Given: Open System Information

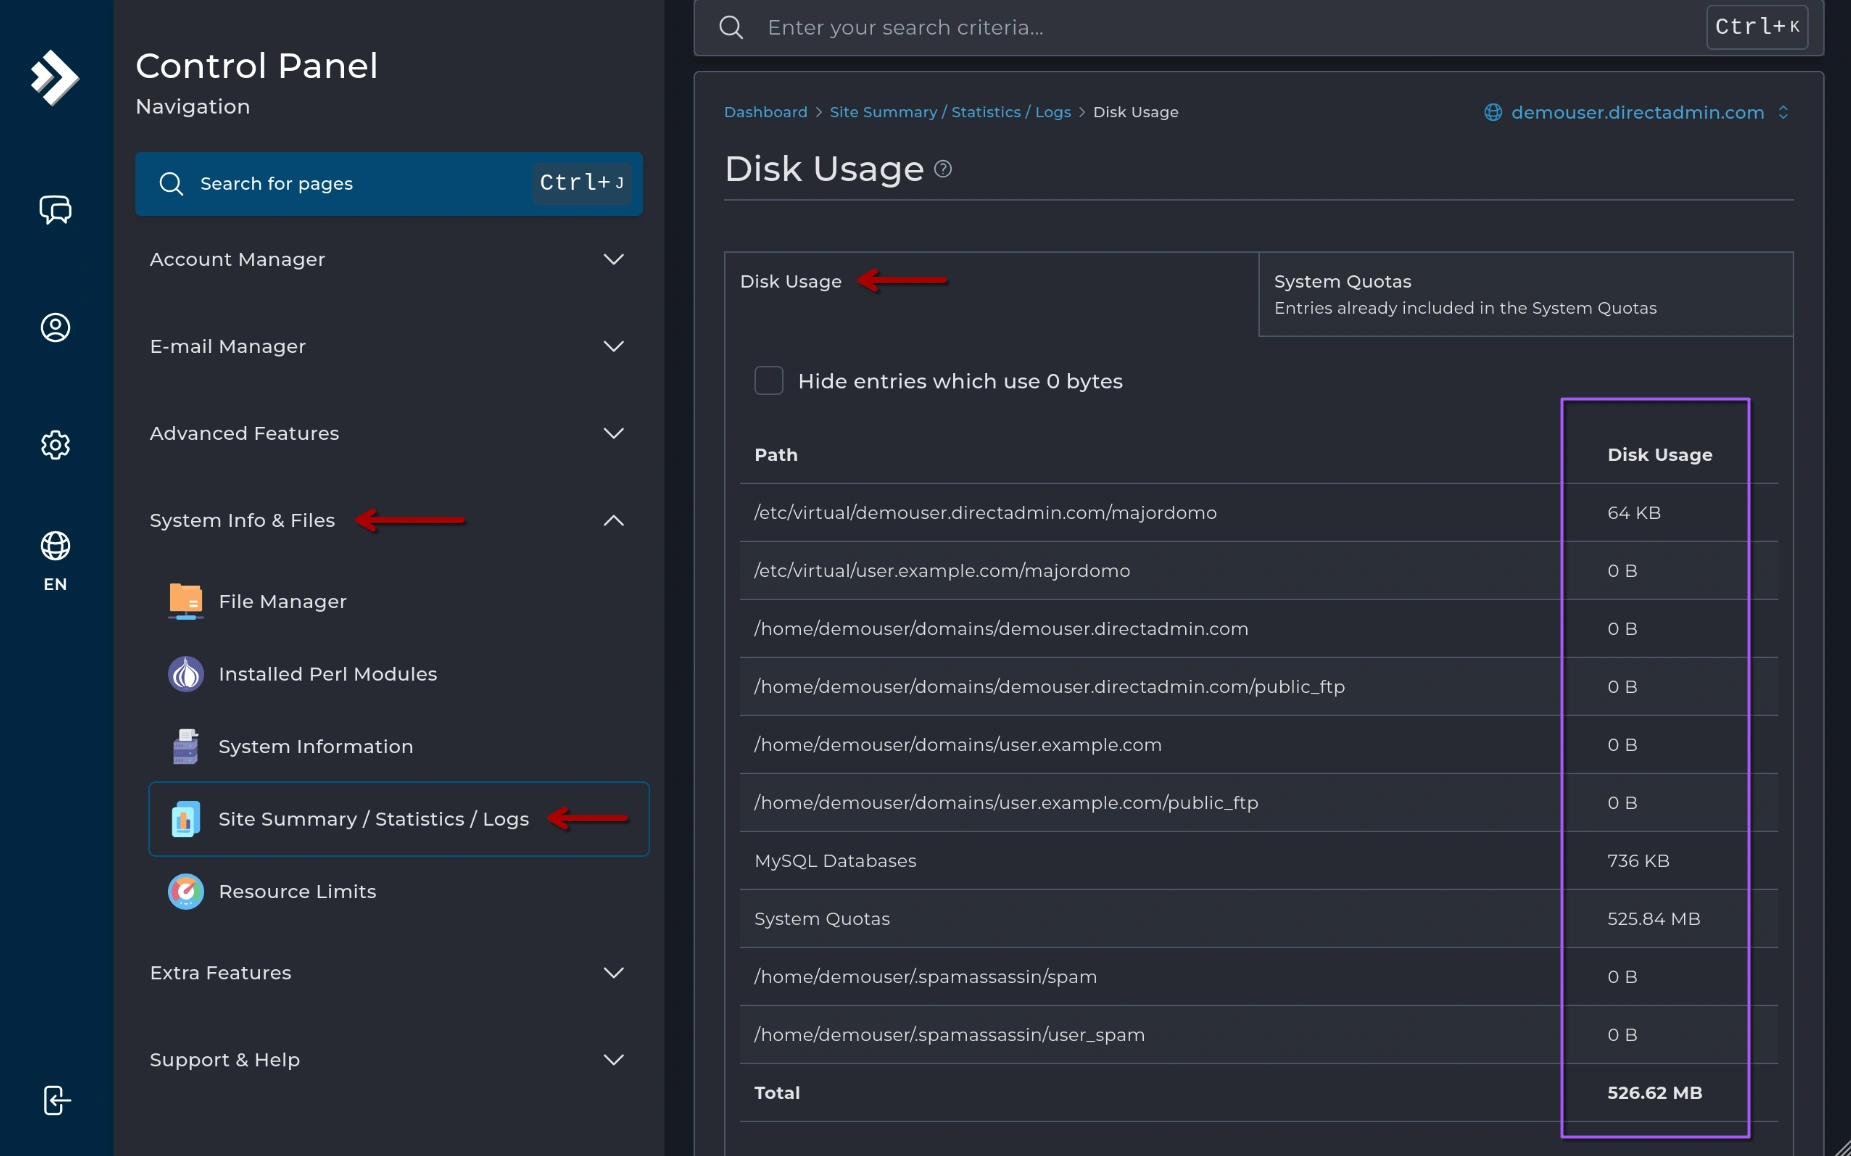Looking at the screenshot, I should click(x=316, y=746).
